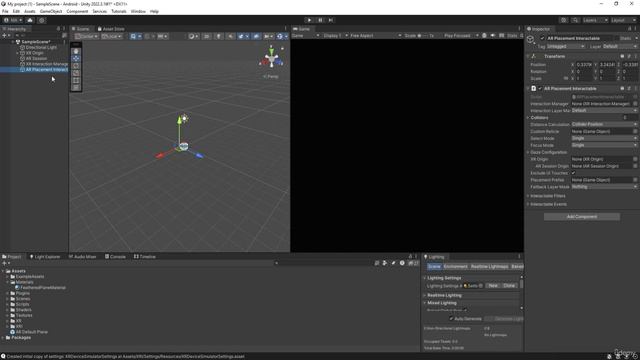The height and width of the screenshot is (360, 640).
Task: Select the Move tool in Scene overlay
Action: (x=76, y=59)
